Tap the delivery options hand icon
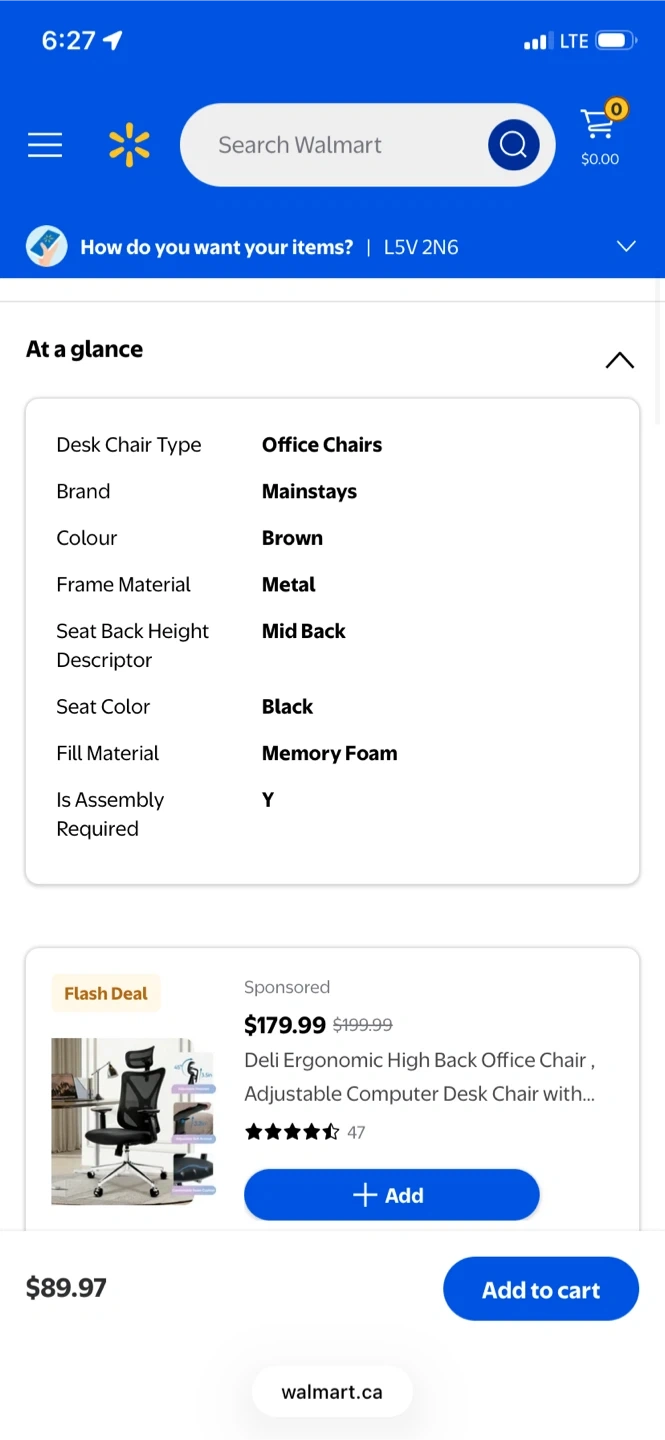665x1440 pixels. (x=47, y=246)
